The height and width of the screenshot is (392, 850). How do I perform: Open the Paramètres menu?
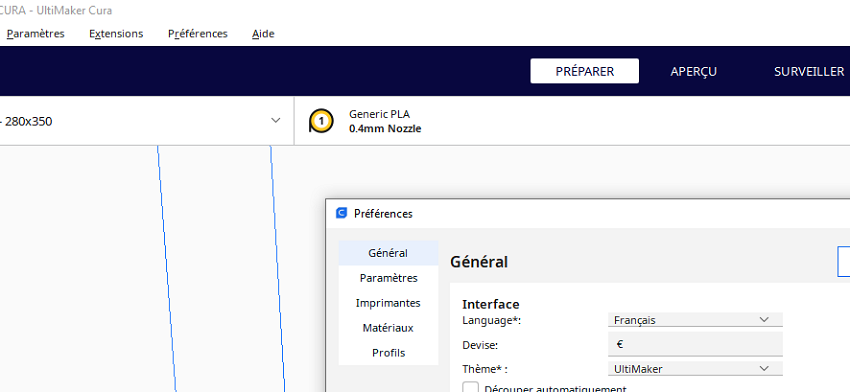35,34
